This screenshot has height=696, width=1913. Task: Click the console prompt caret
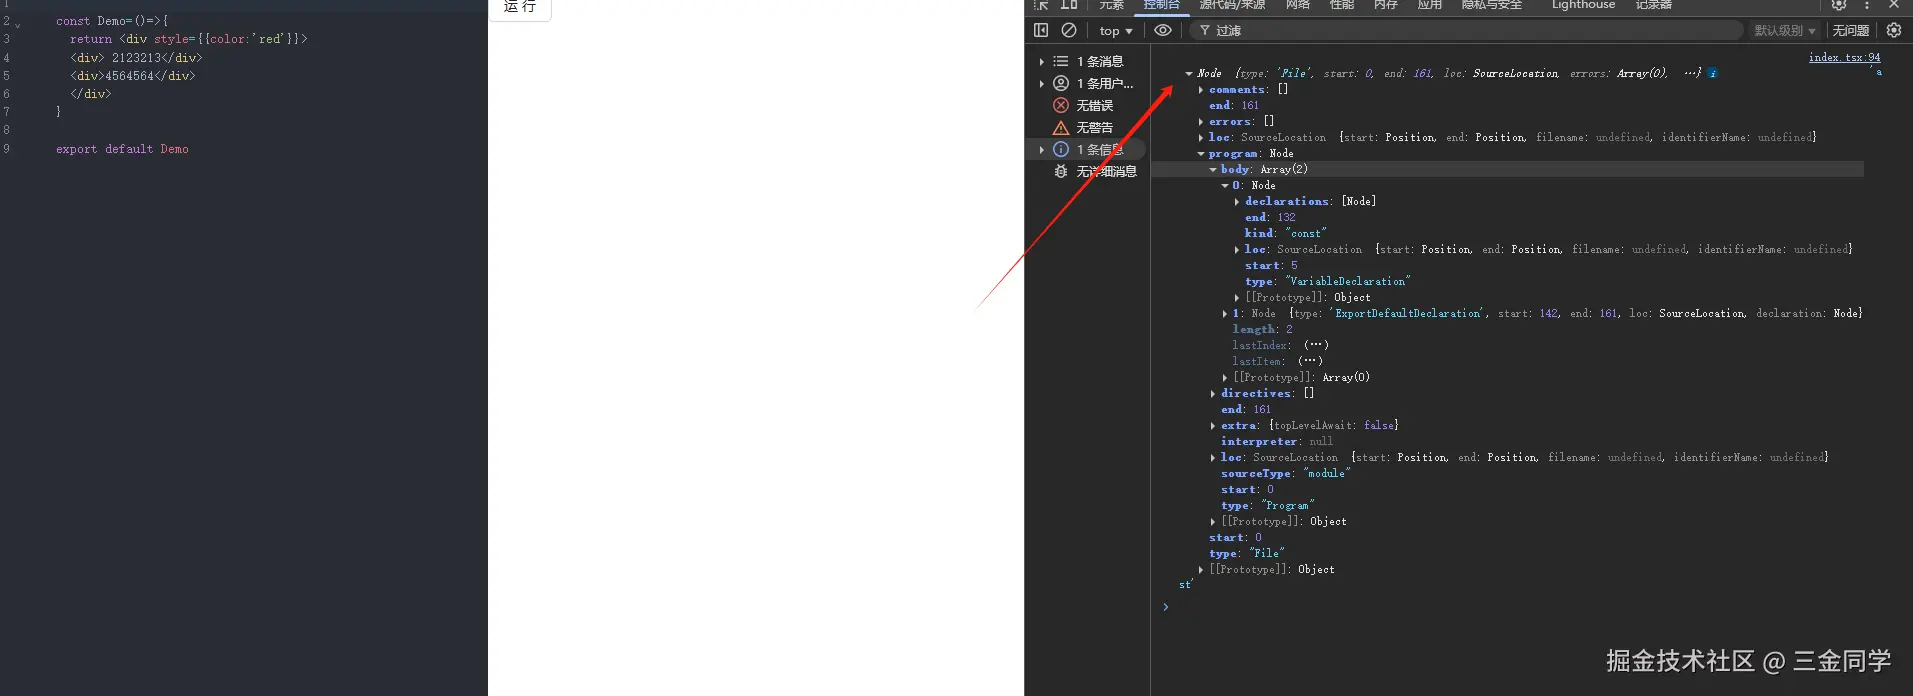pos(1166,606)
